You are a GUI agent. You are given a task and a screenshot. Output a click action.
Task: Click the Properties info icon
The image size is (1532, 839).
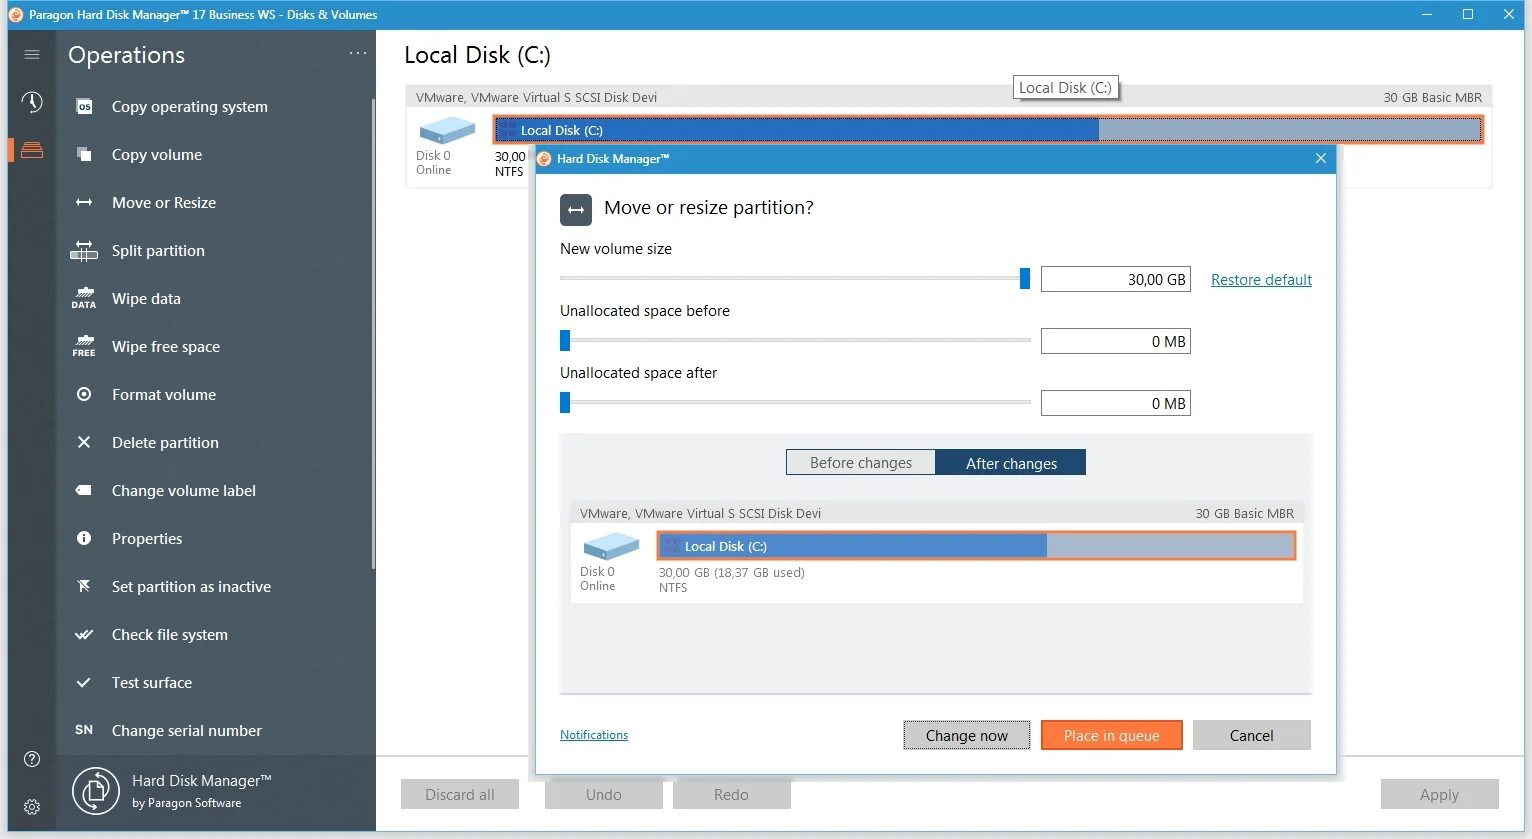click(x=84, y=539)
